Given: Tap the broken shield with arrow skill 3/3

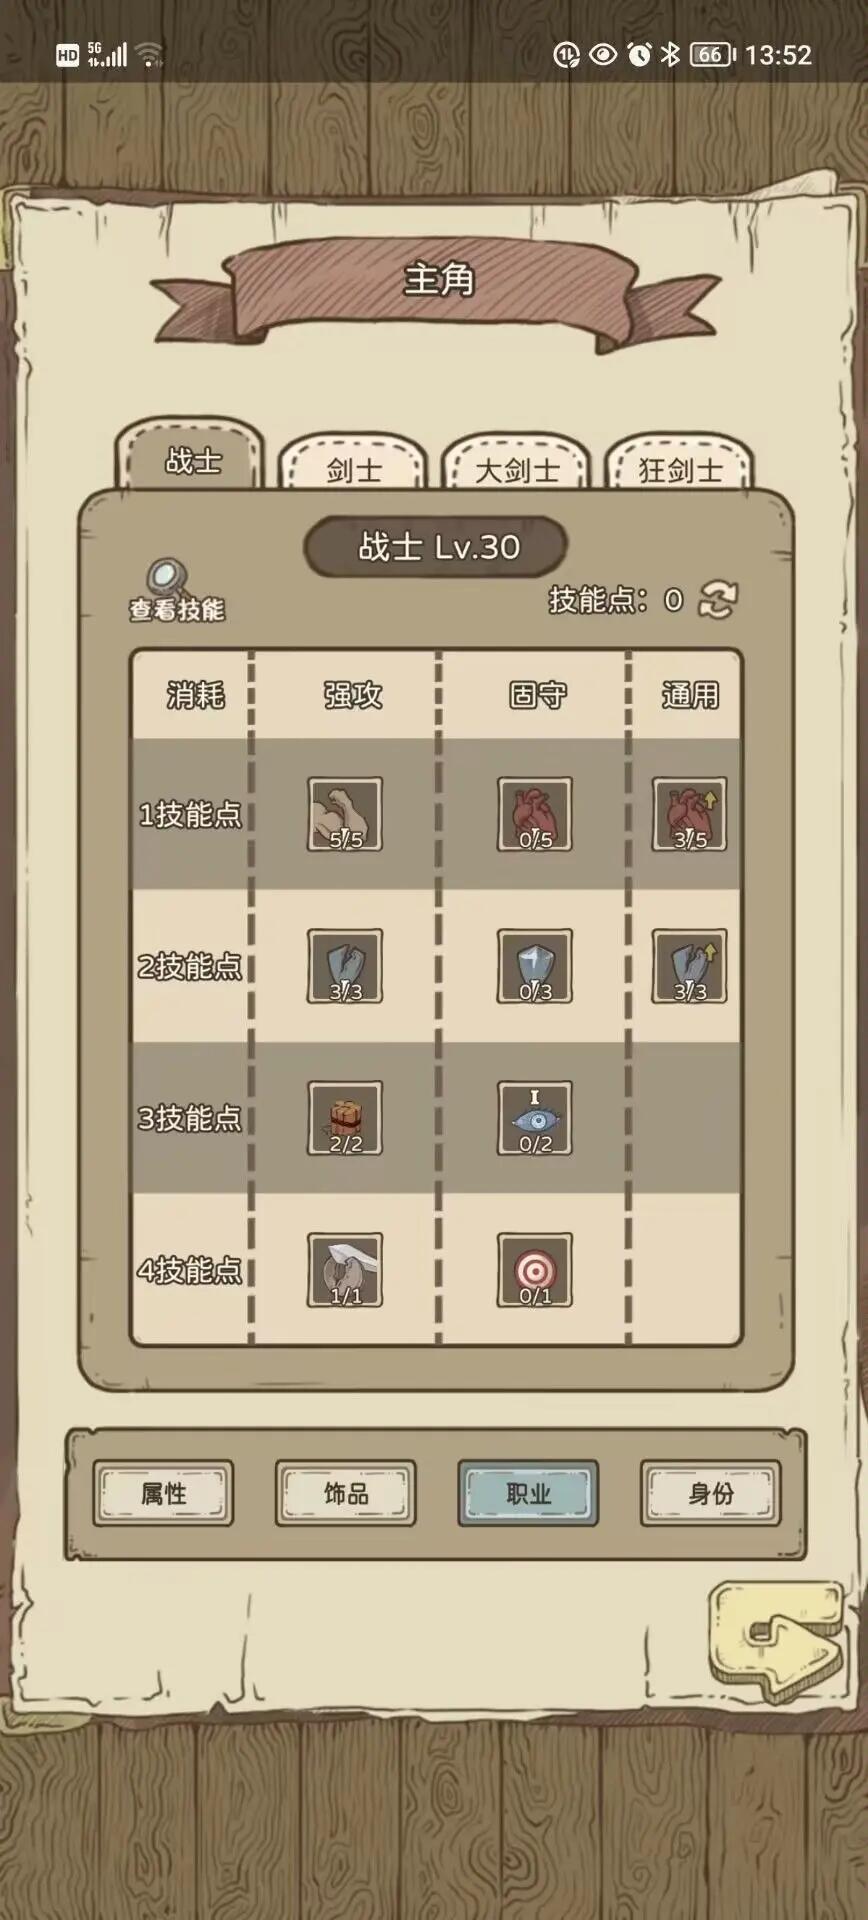Looking at the screenshot, I should pyautogui.click(x=690, y=966).
